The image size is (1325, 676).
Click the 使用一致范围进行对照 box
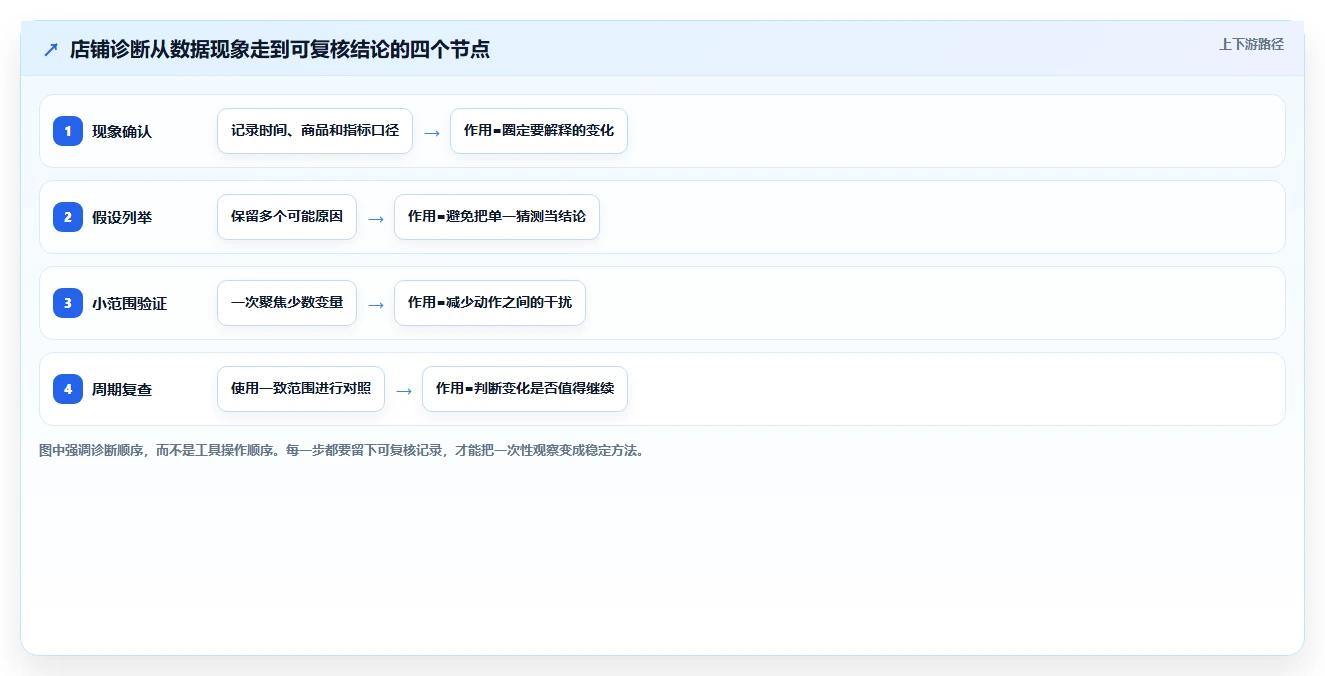pos(301,389)
